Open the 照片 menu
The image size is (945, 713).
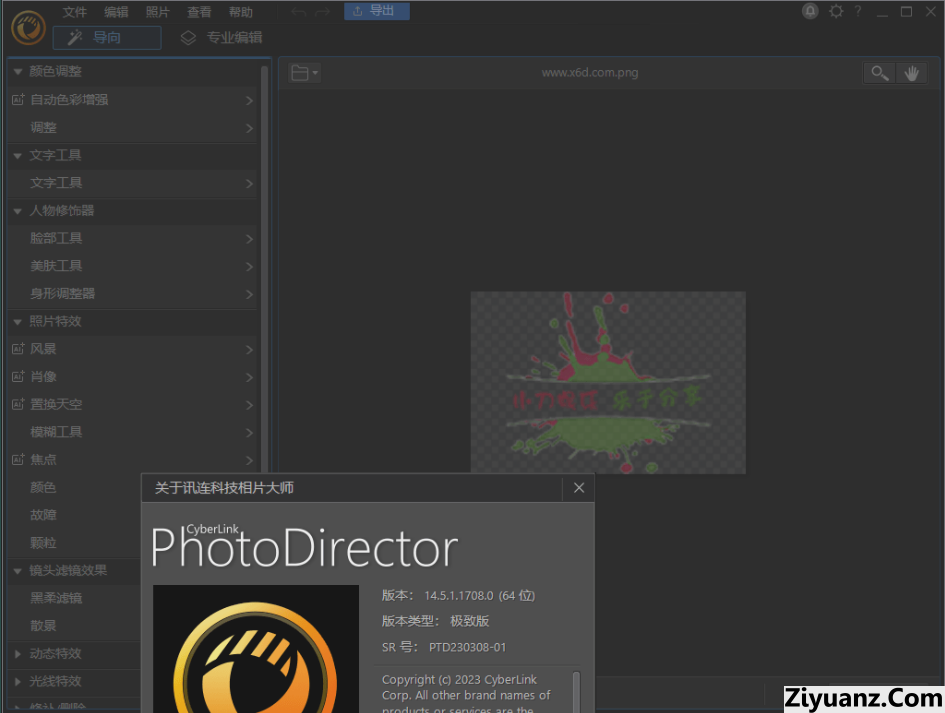(158, 12)
